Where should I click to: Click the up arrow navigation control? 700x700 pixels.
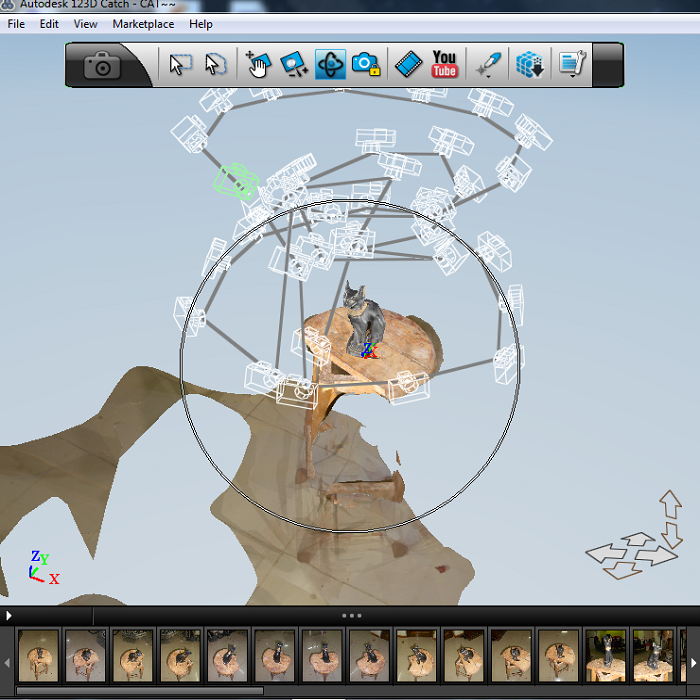click(671, 504)
